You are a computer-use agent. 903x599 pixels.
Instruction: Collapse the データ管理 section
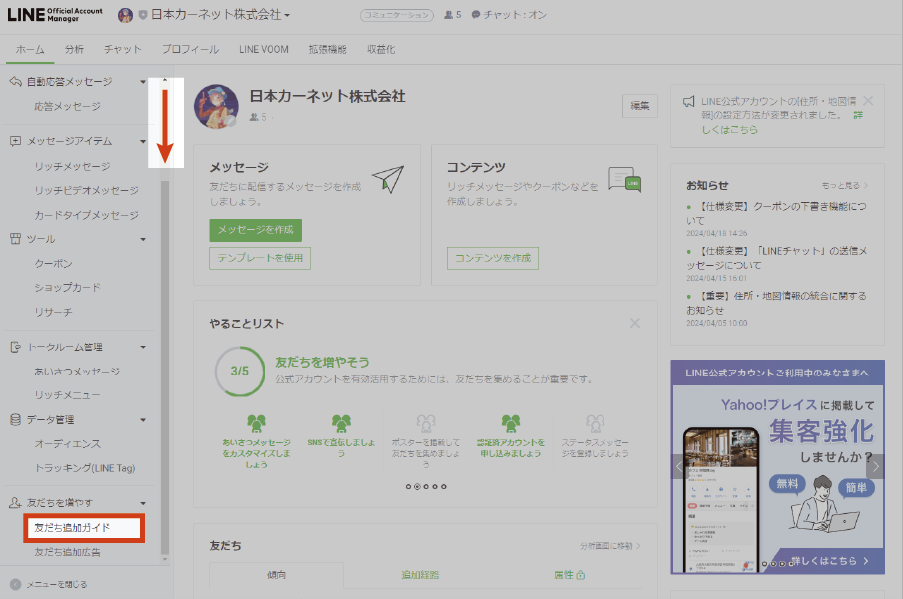pyautogui.click(x=143, y=420)
